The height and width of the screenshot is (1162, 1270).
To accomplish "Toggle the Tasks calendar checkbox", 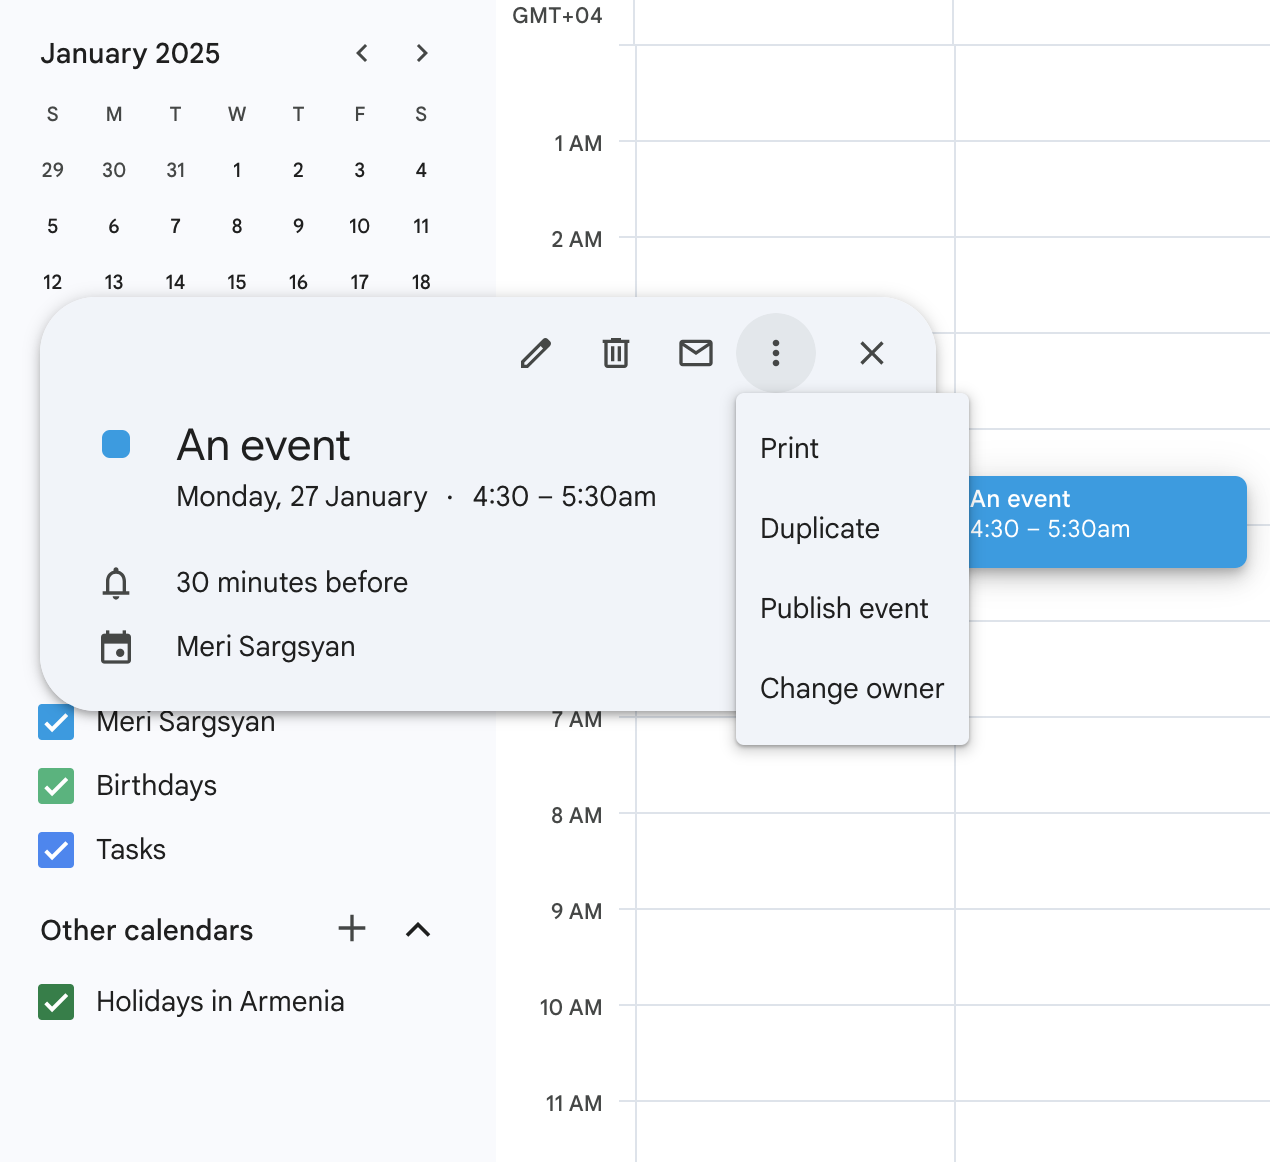I will 56,850.
